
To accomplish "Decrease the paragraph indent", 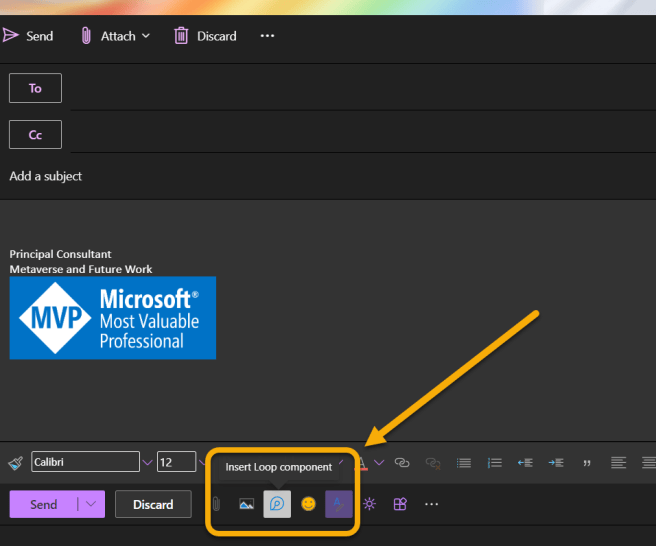I will pyautogui.click(x=525, y=463).
